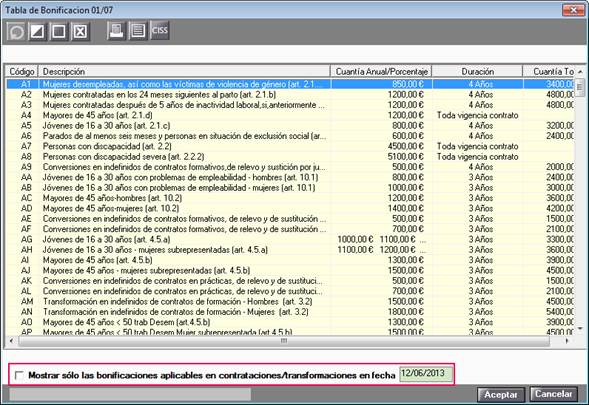589x405 pixels.
Task: Click the vertical scrollbar up arrow
Action: [x=580, y=71]
